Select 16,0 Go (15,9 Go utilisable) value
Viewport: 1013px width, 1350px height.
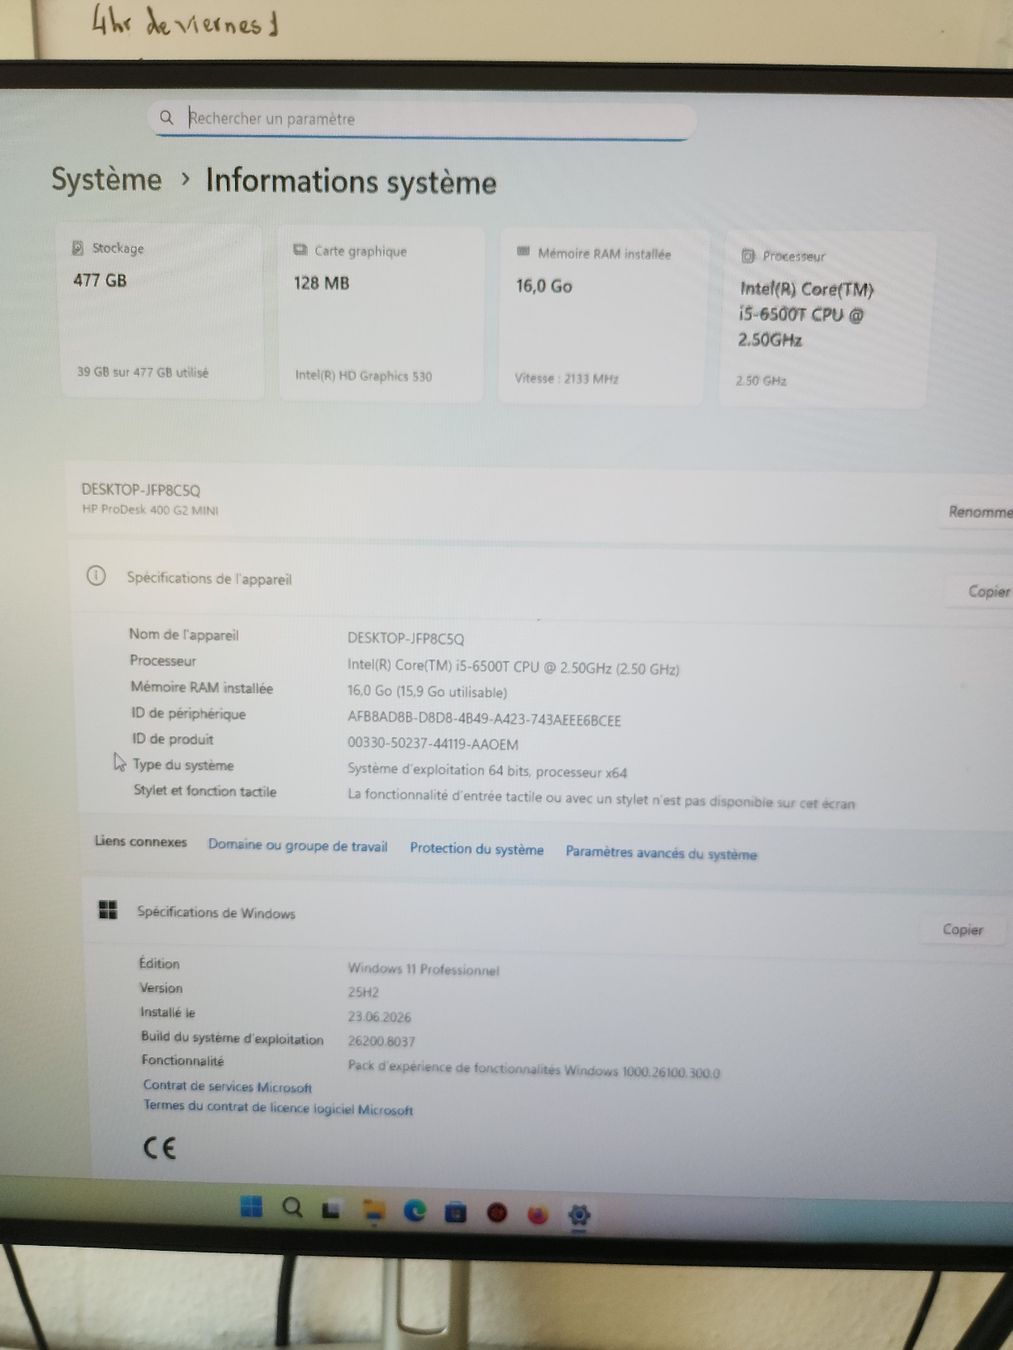[x=427, y=692]
